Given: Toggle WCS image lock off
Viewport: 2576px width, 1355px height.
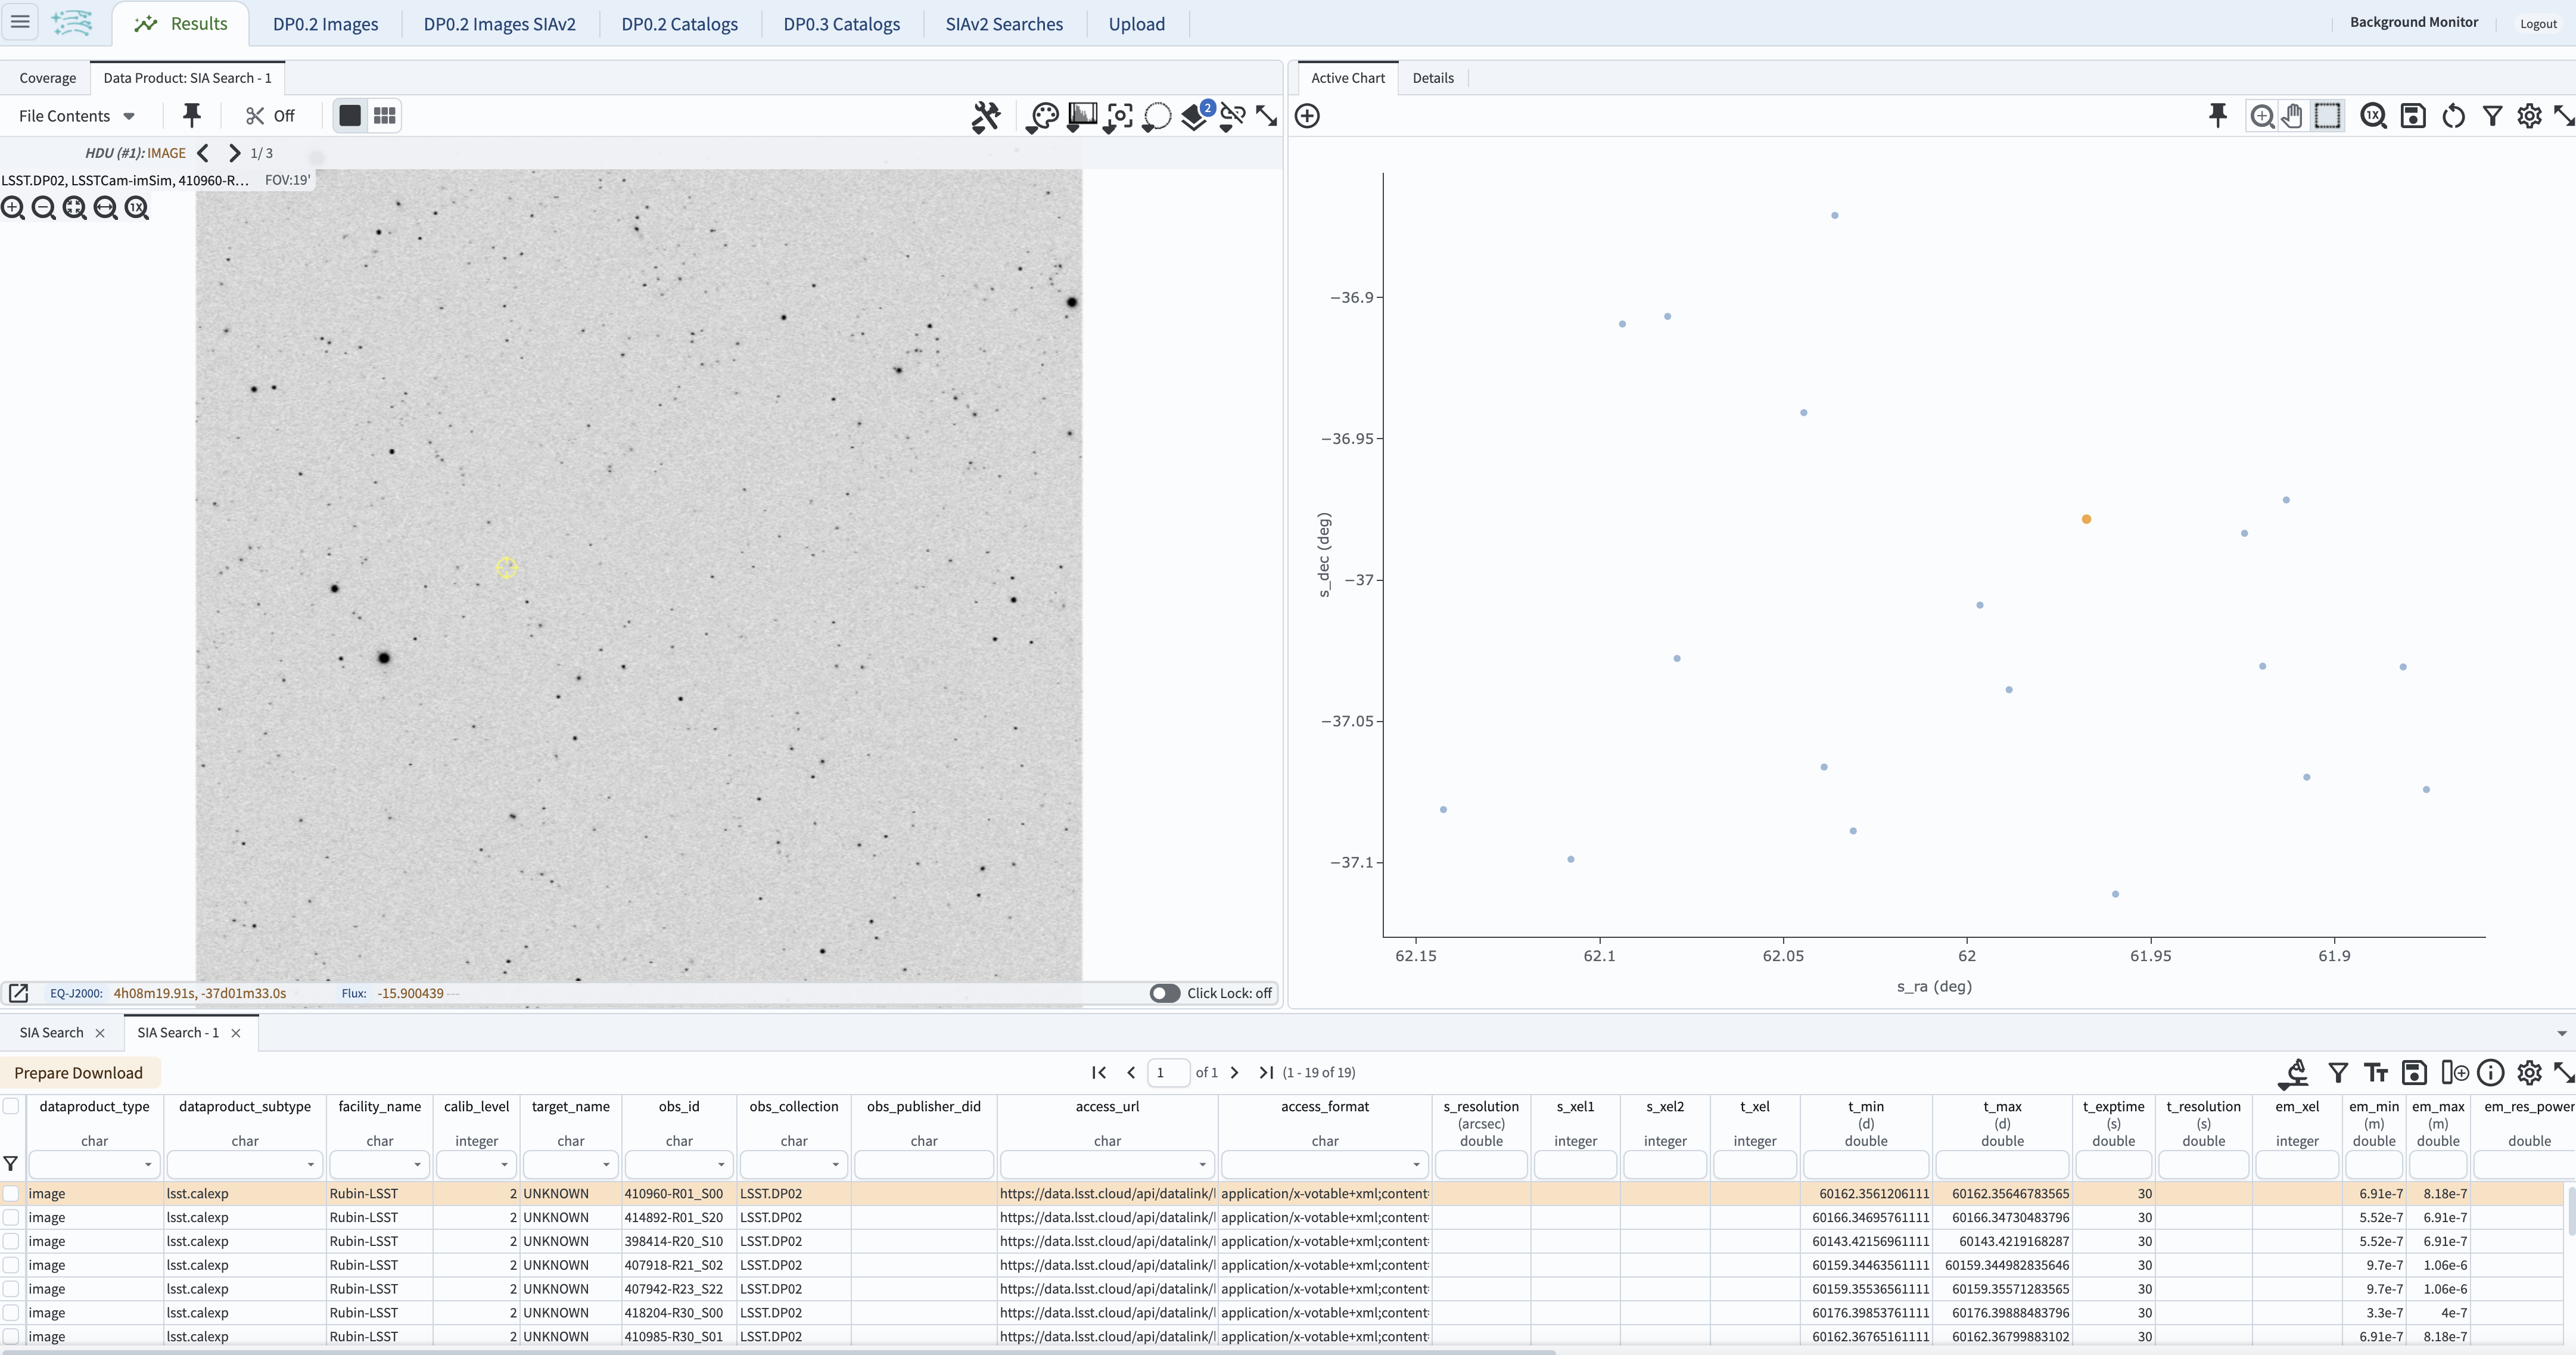Looking at the screenshot, I should (x=1232, y=116).
